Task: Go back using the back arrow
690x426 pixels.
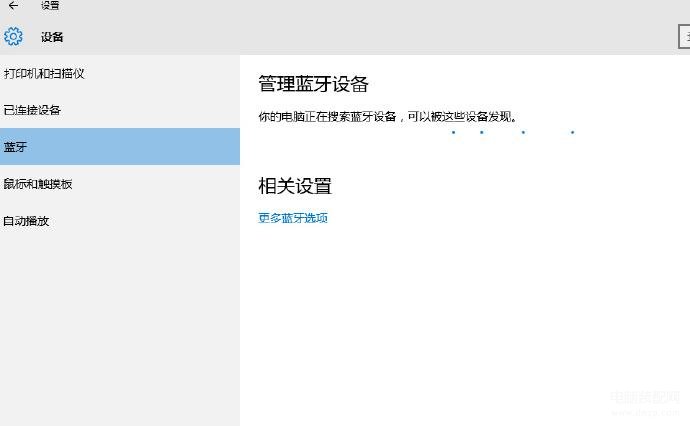Action: click(x=13, y=5)
